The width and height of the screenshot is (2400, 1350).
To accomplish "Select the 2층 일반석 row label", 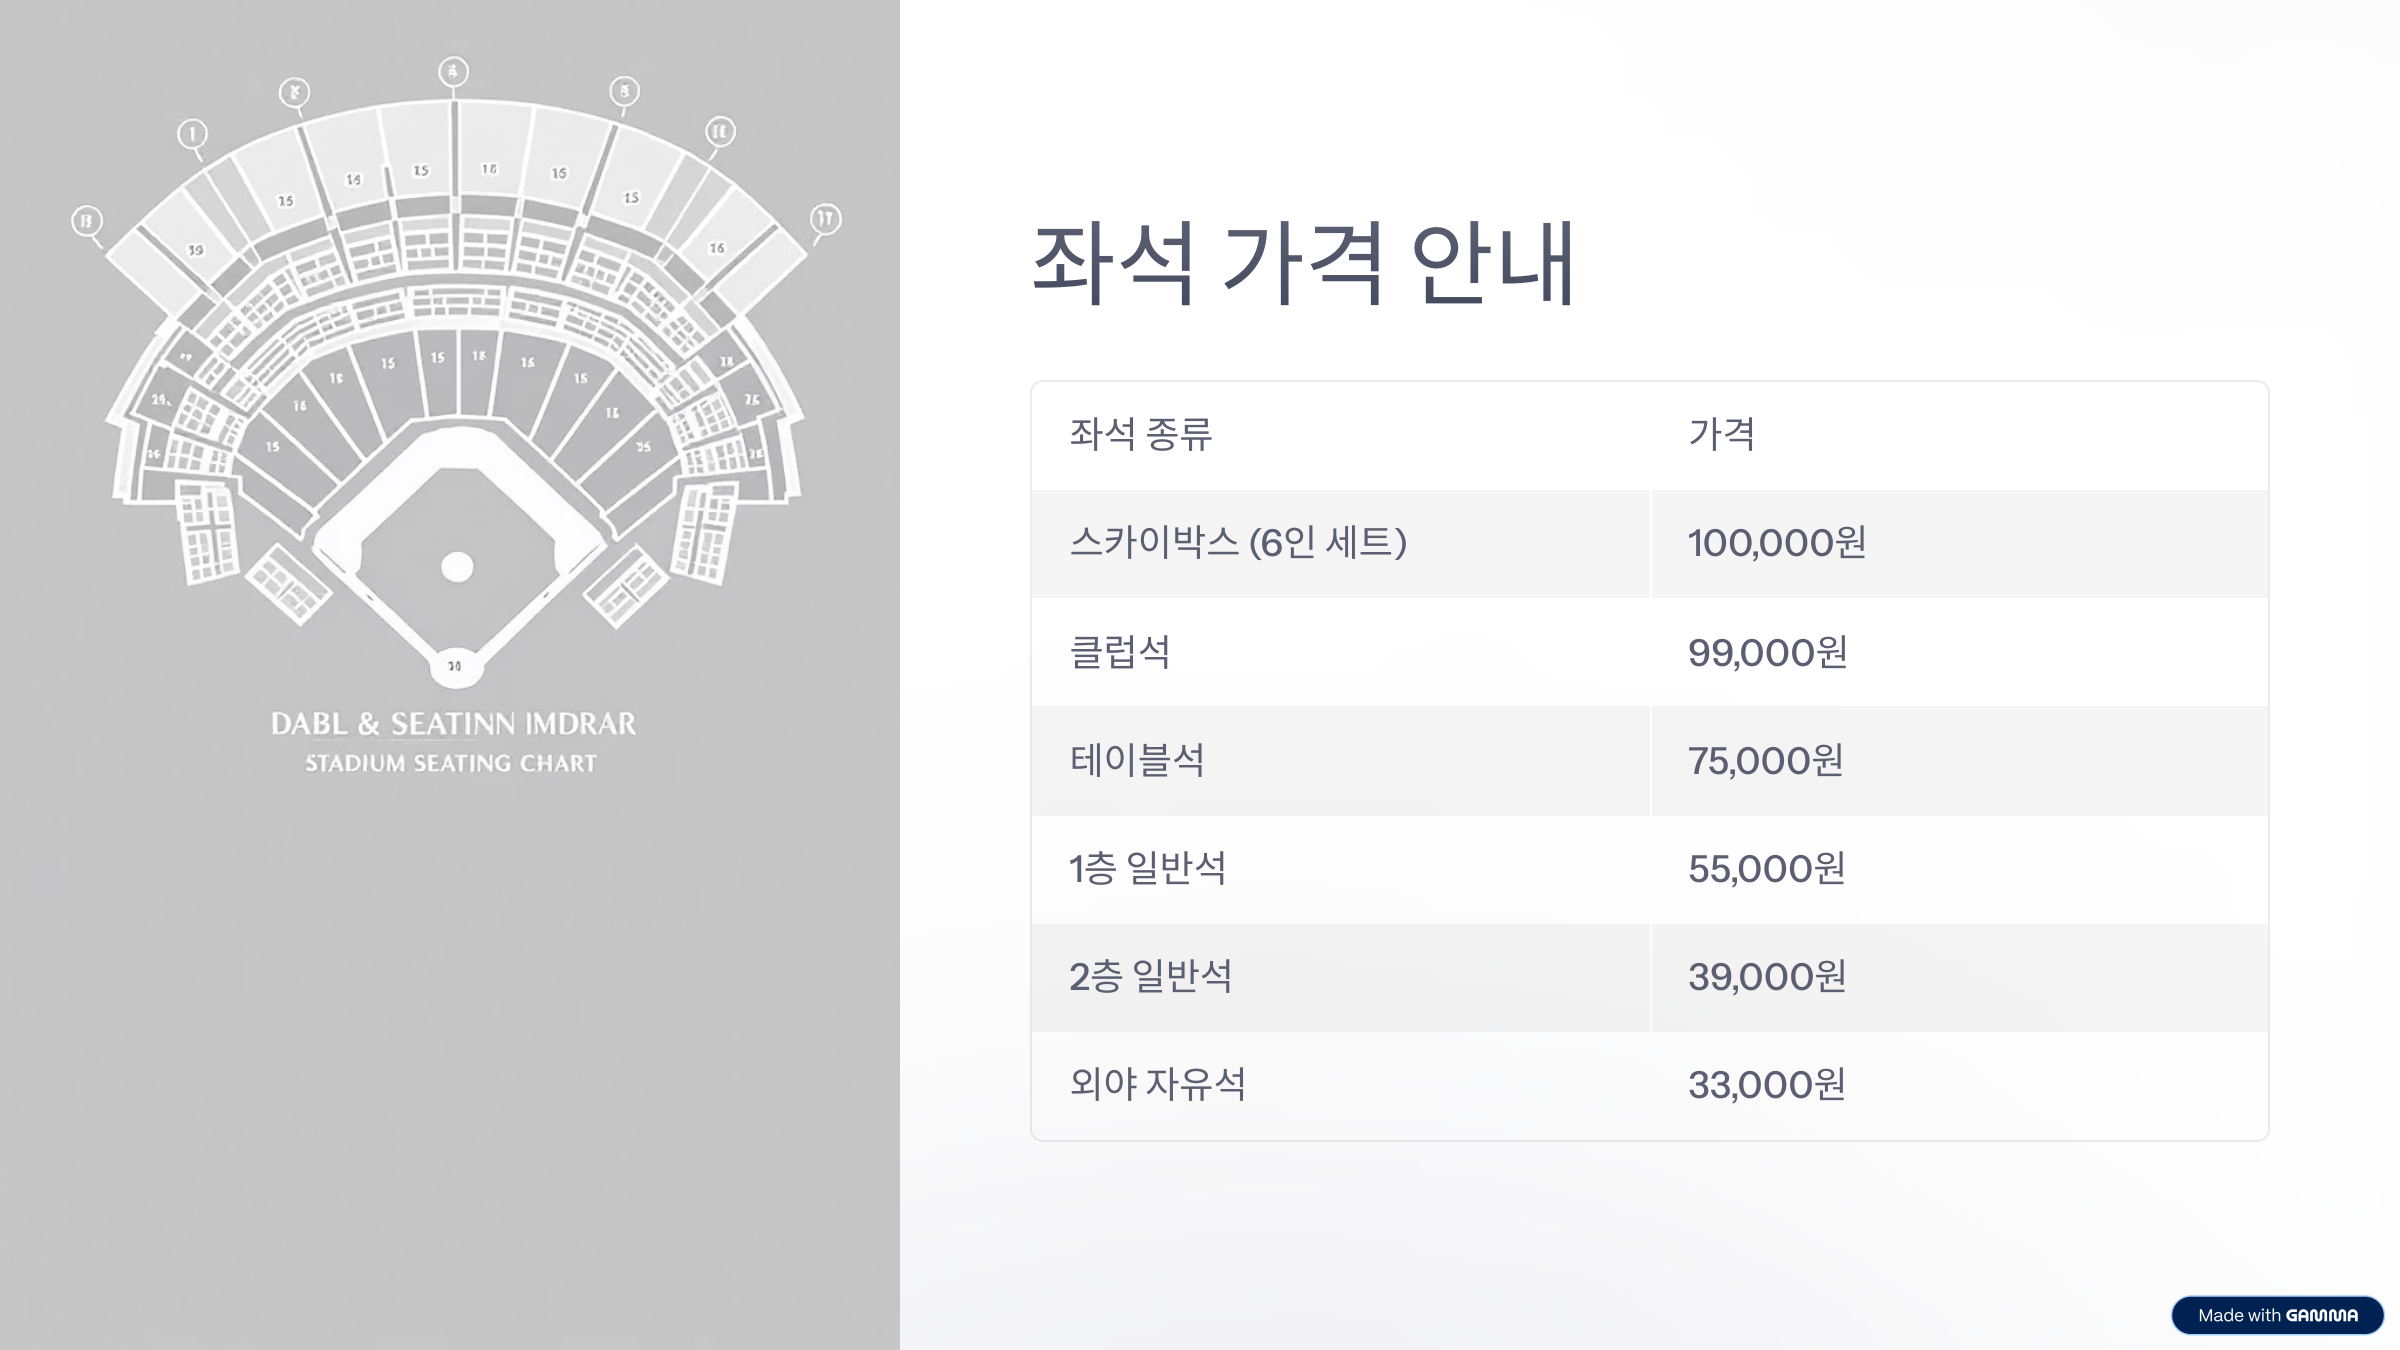I will click(x=1151, y=976).
